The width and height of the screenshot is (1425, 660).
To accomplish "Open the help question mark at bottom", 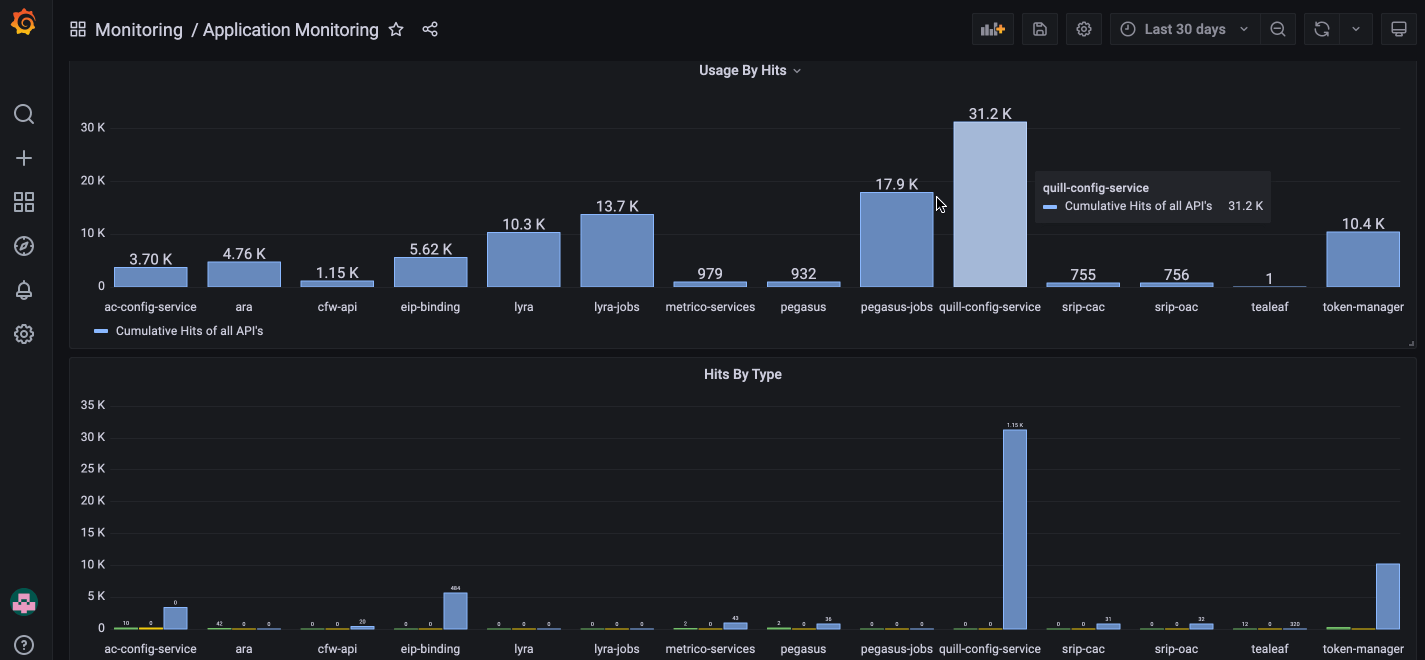I will coord(23,644).
